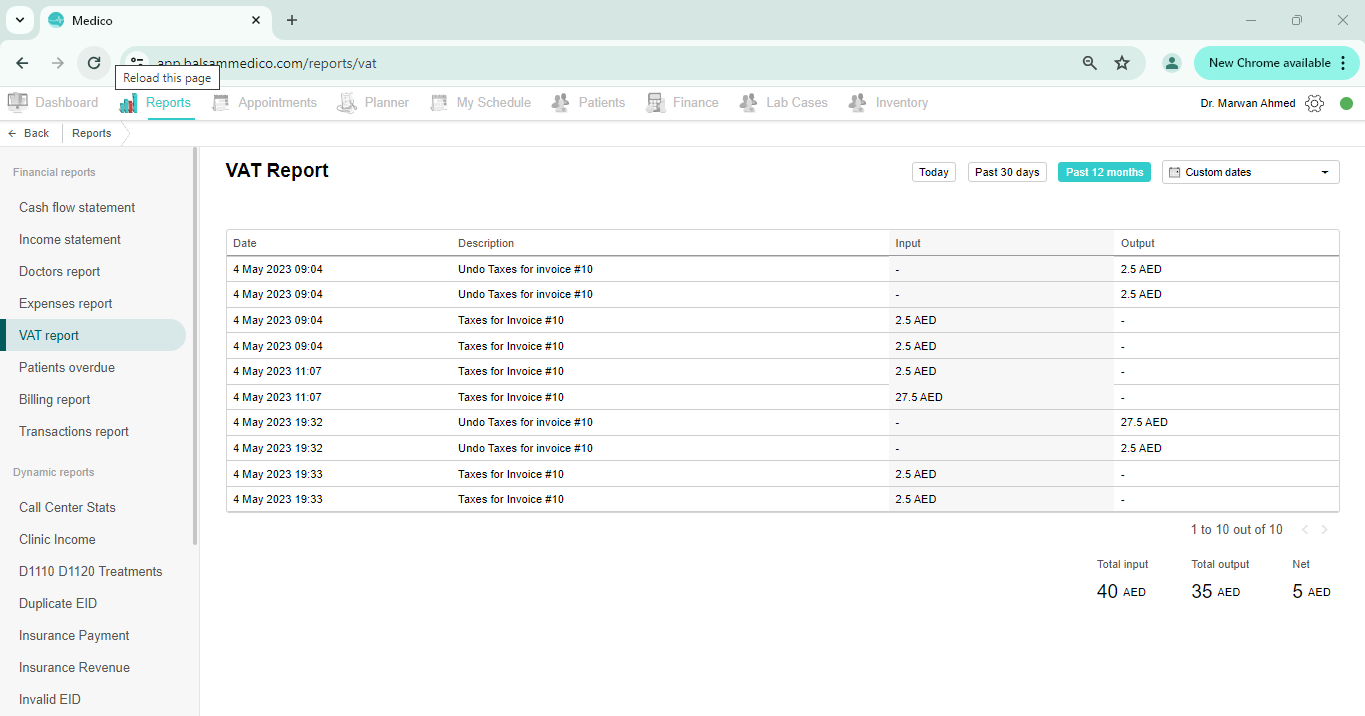
Task: Open the Dashboard icon in the navigation bar
Action: 17,102
